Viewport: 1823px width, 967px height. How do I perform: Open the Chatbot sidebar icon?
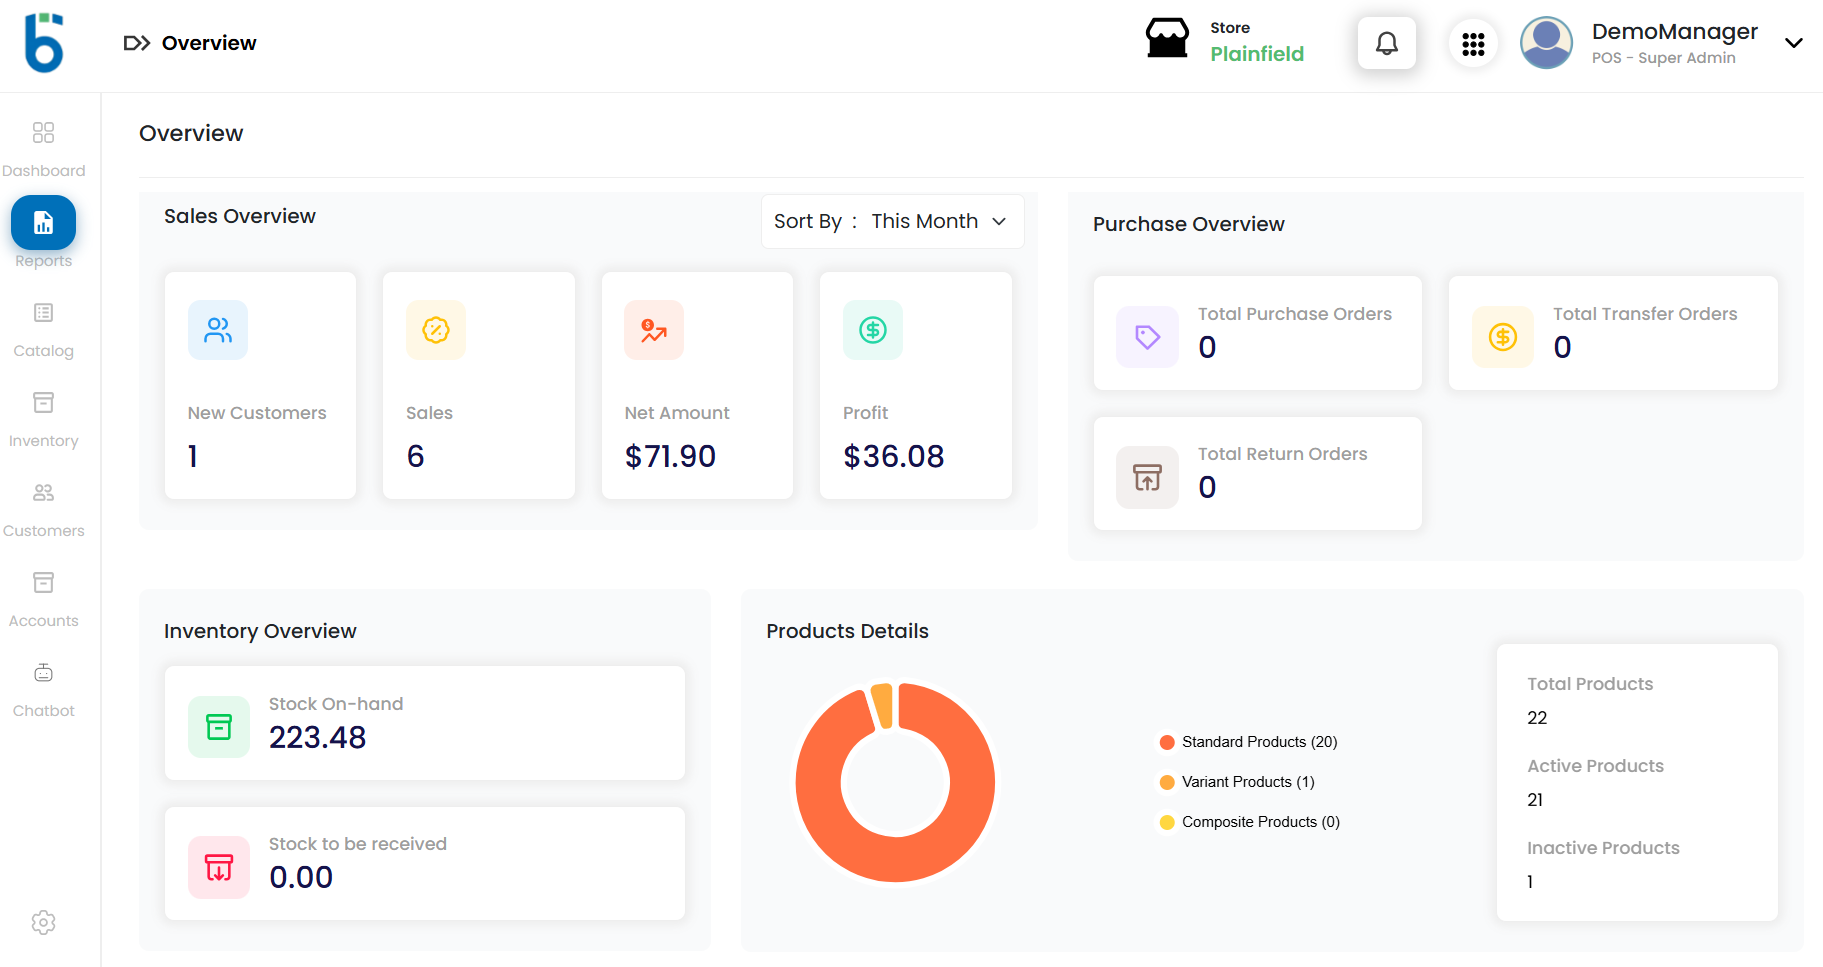[43, 673]
